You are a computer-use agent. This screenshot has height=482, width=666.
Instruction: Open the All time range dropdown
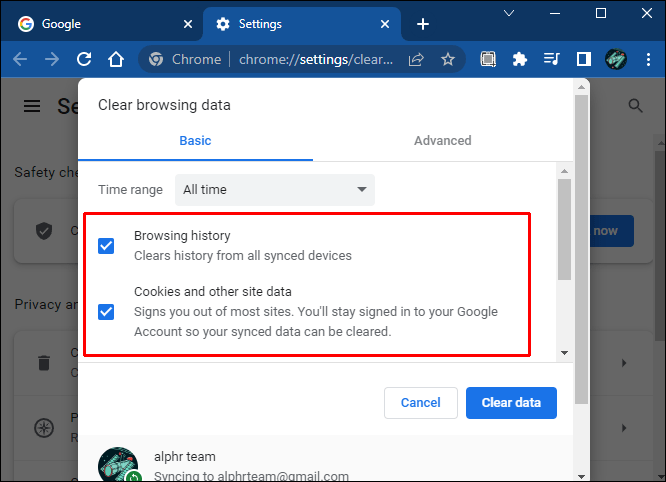pyautogui.click(x=275, y=189)
